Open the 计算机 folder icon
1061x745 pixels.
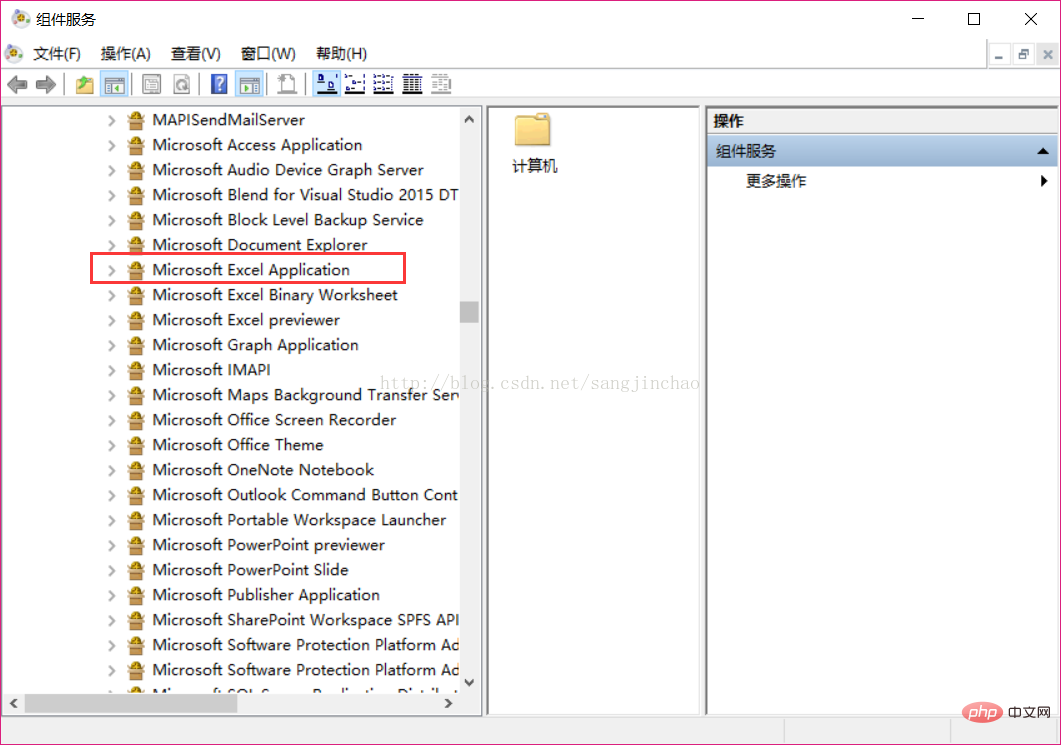pos(533,129)
